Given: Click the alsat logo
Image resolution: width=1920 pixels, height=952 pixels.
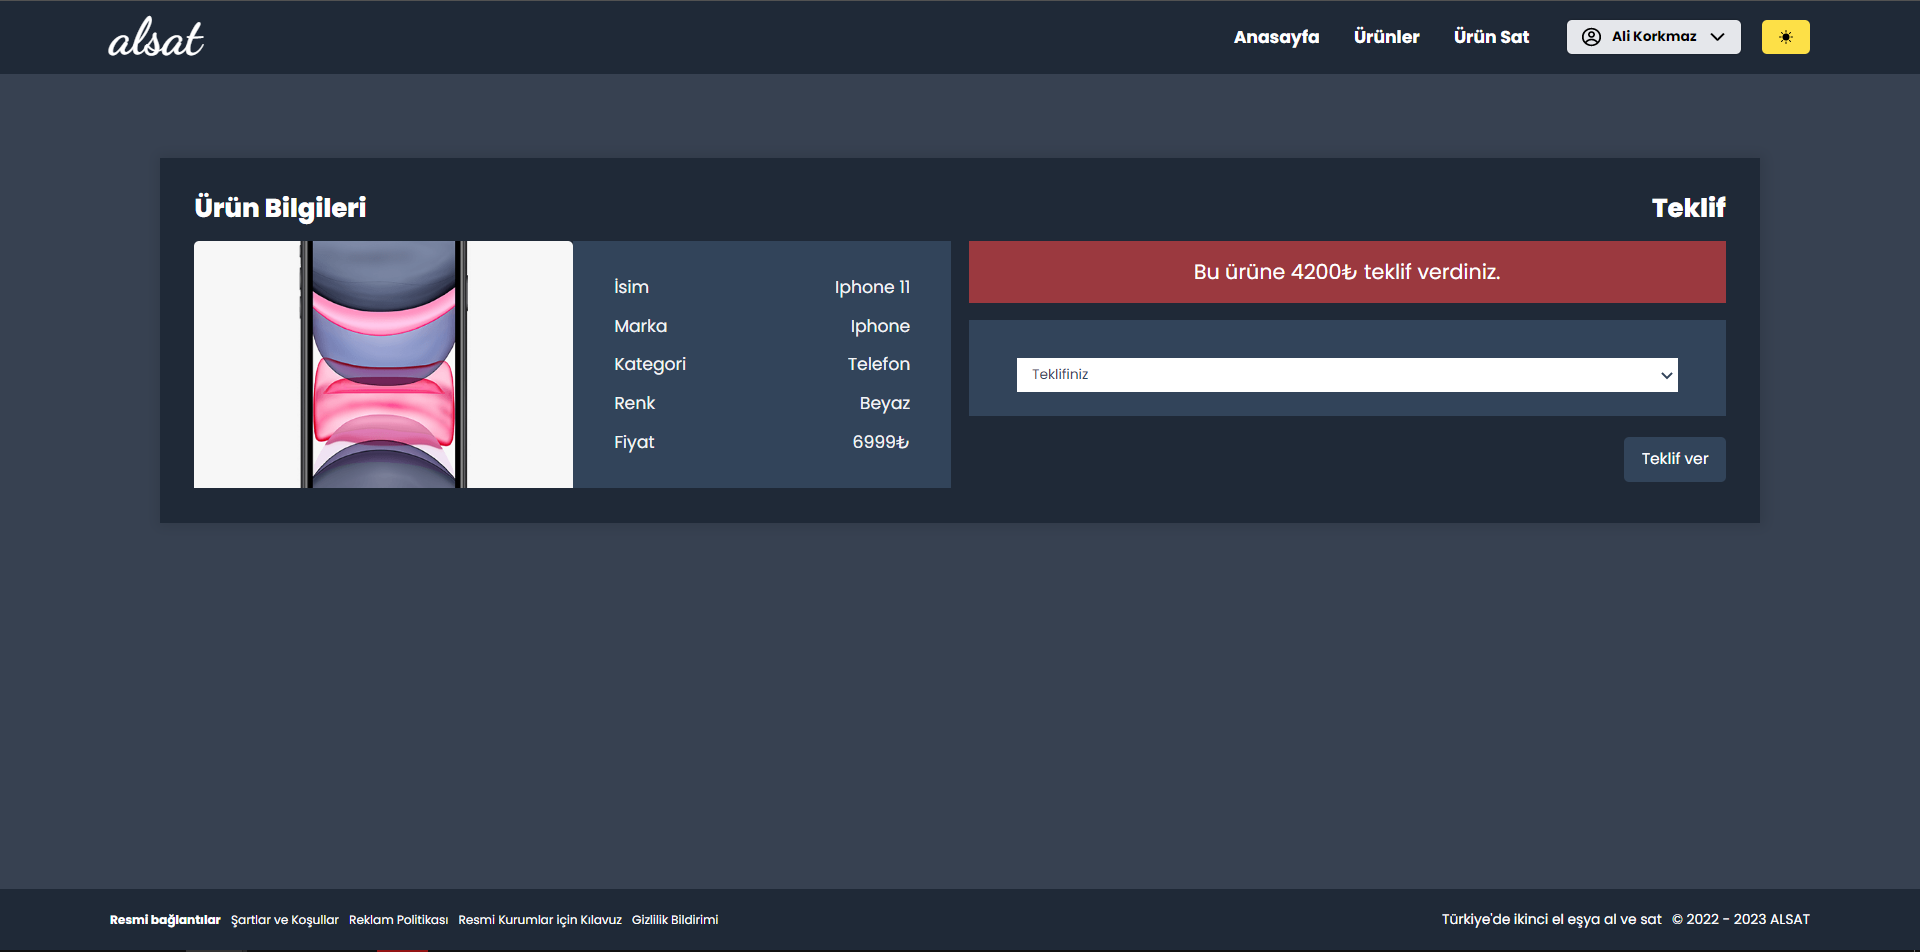Looking at the screenshot, I should click(x=156, y=37).
